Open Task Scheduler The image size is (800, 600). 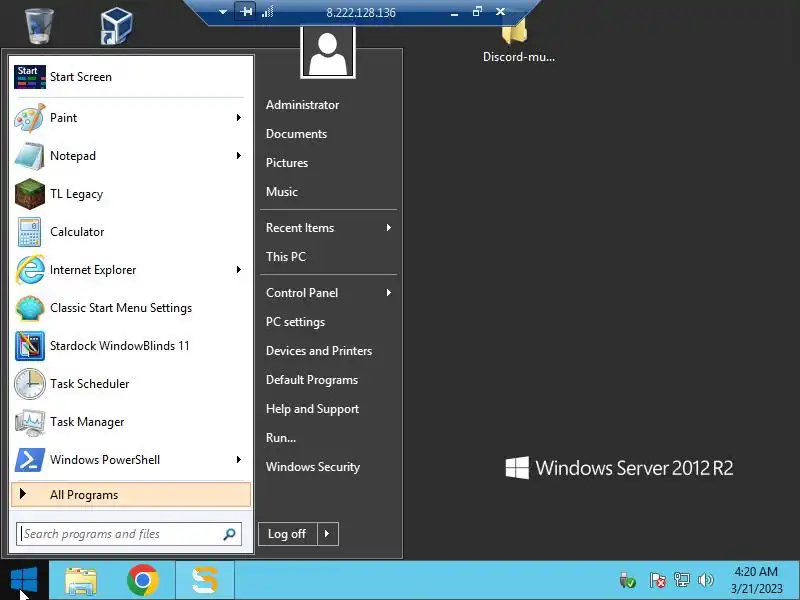(130, 384)
